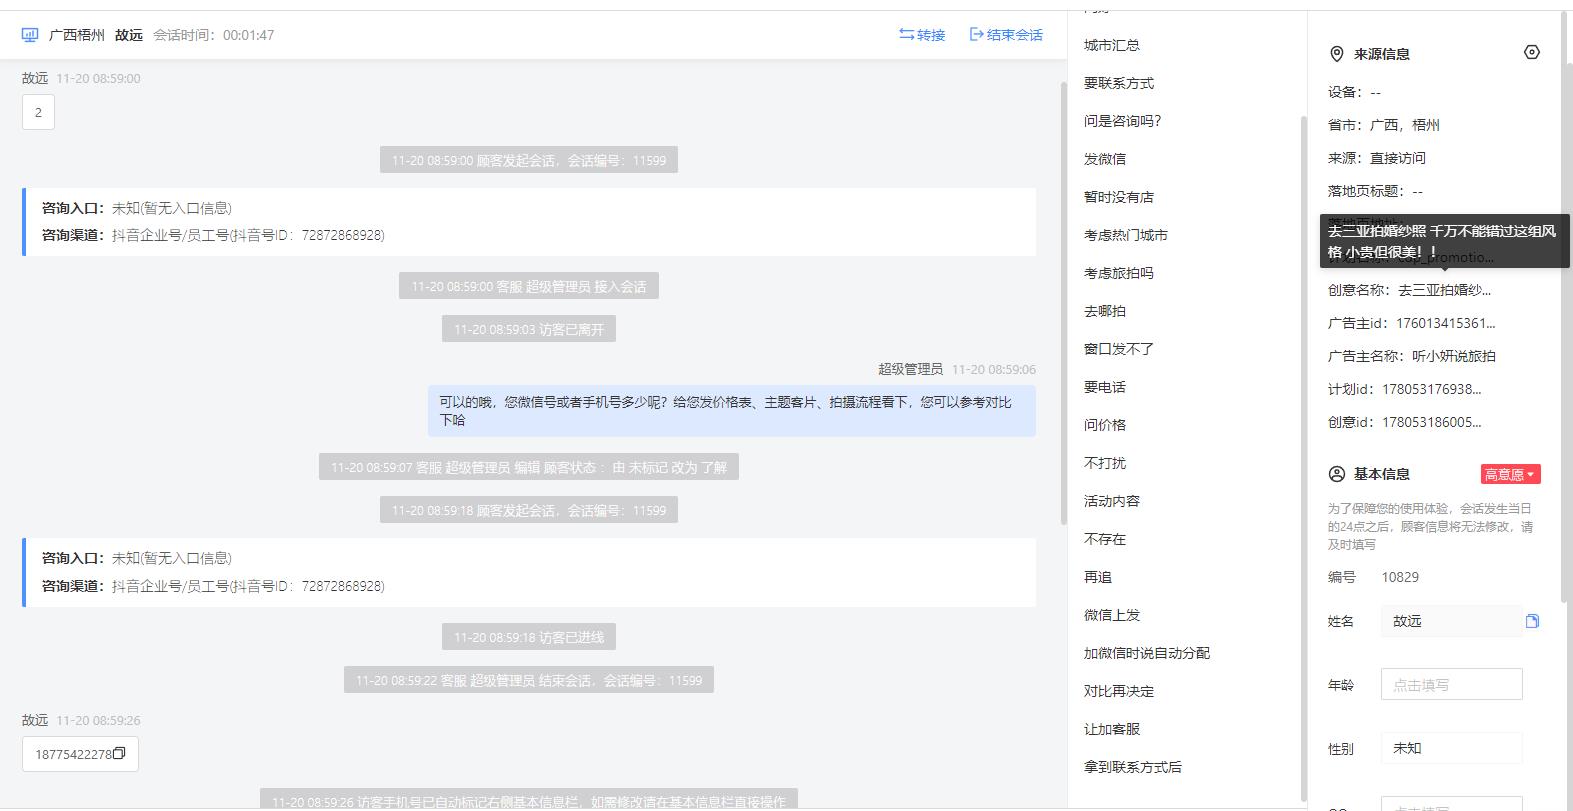
Task: Select quick reply 再追
Action: (1098, 577)
